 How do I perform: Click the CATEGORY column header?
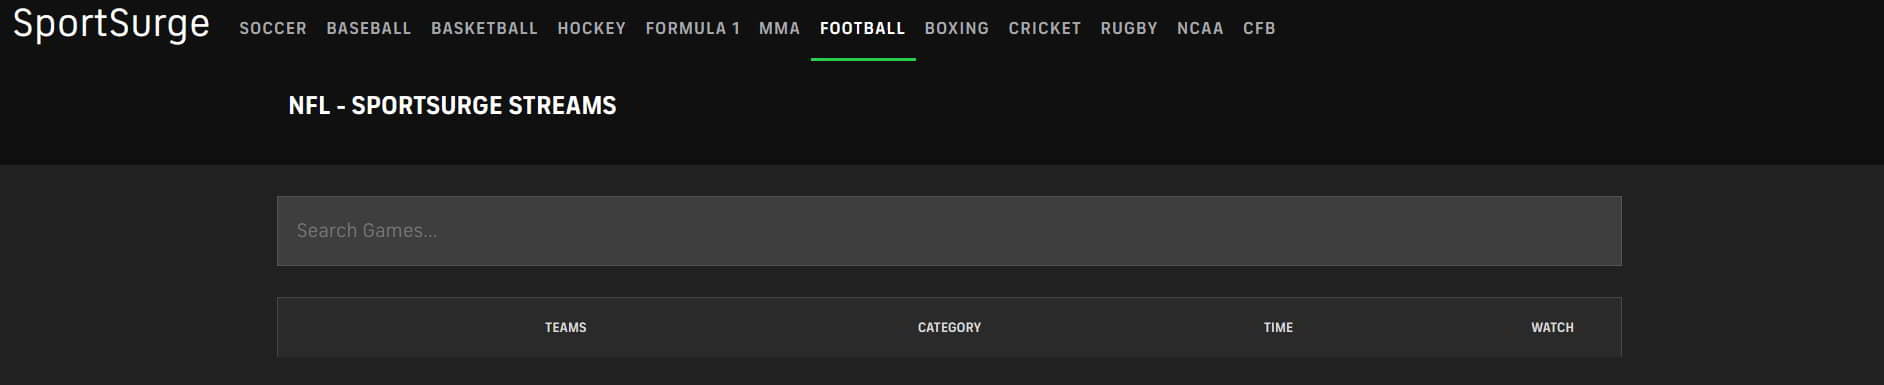949,328
